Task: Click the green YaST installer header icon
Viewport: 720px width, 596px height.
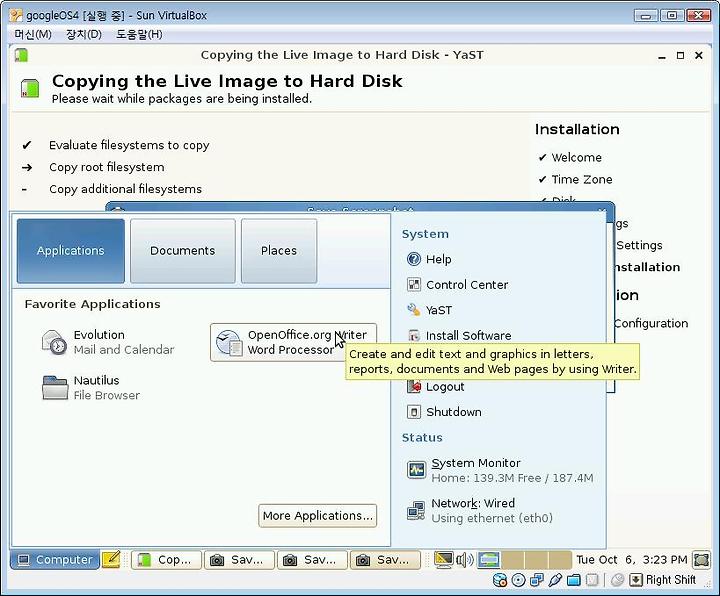Action: pos(30,88)
